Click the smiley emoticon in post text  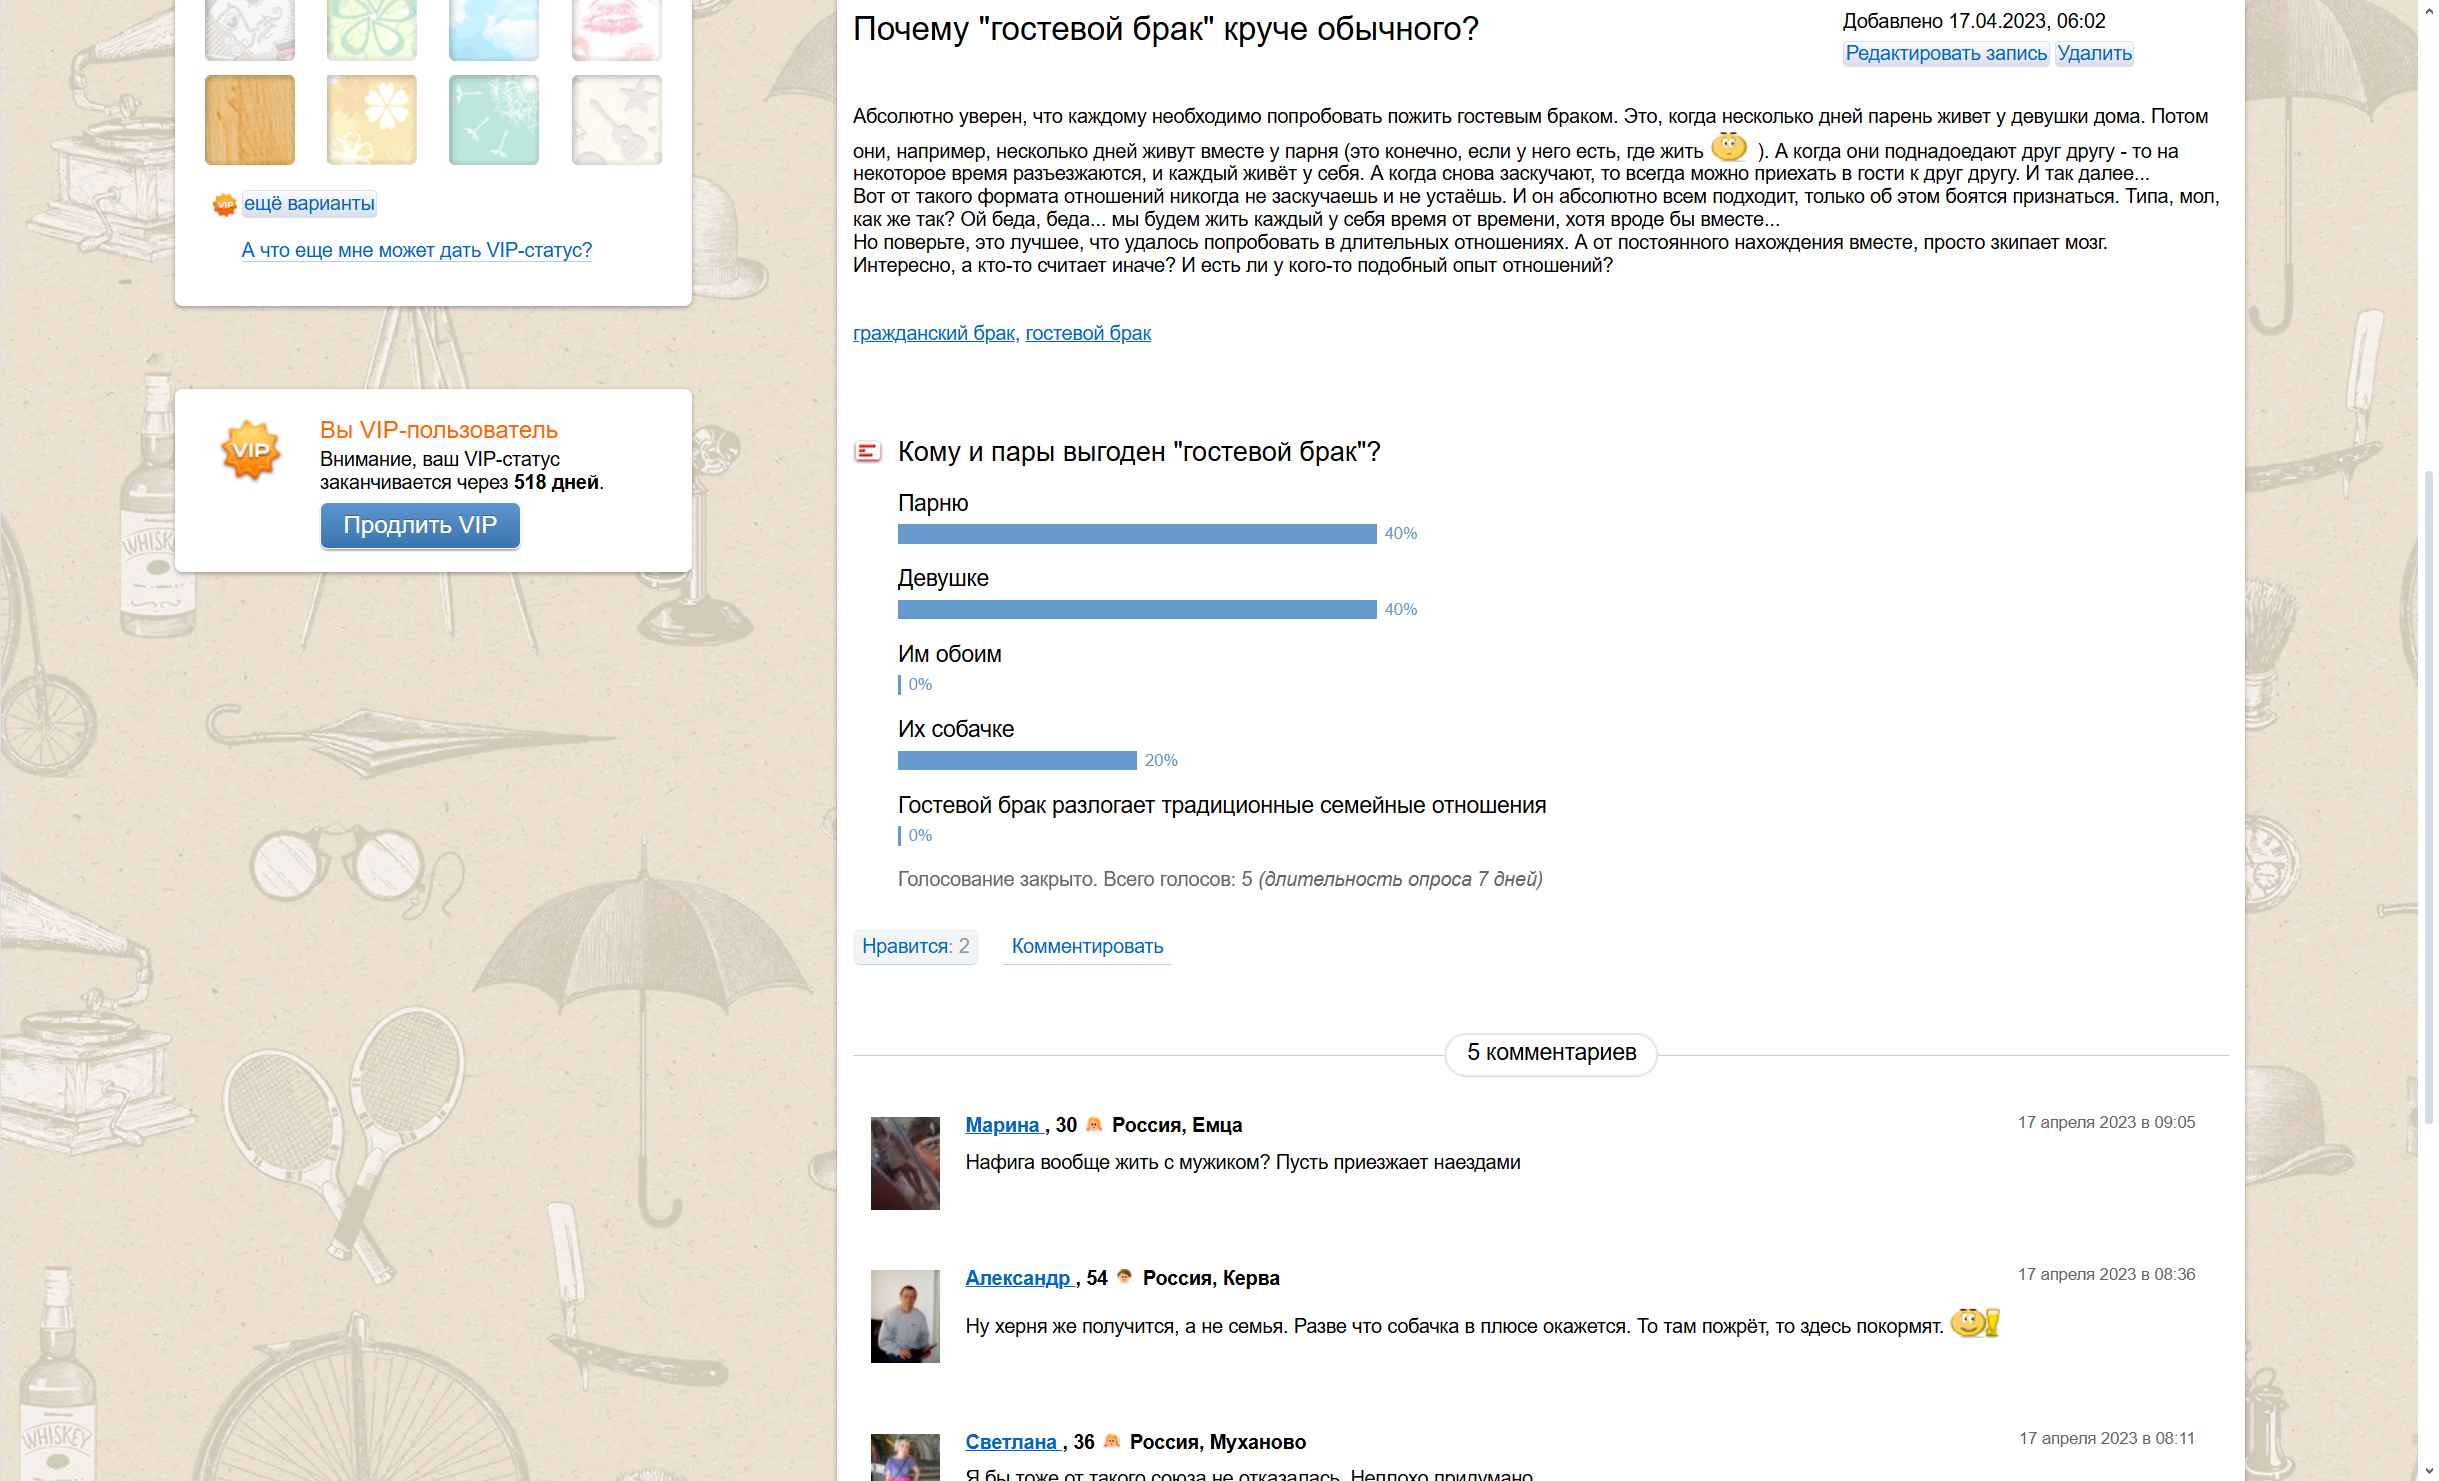tap(1728, 148)
